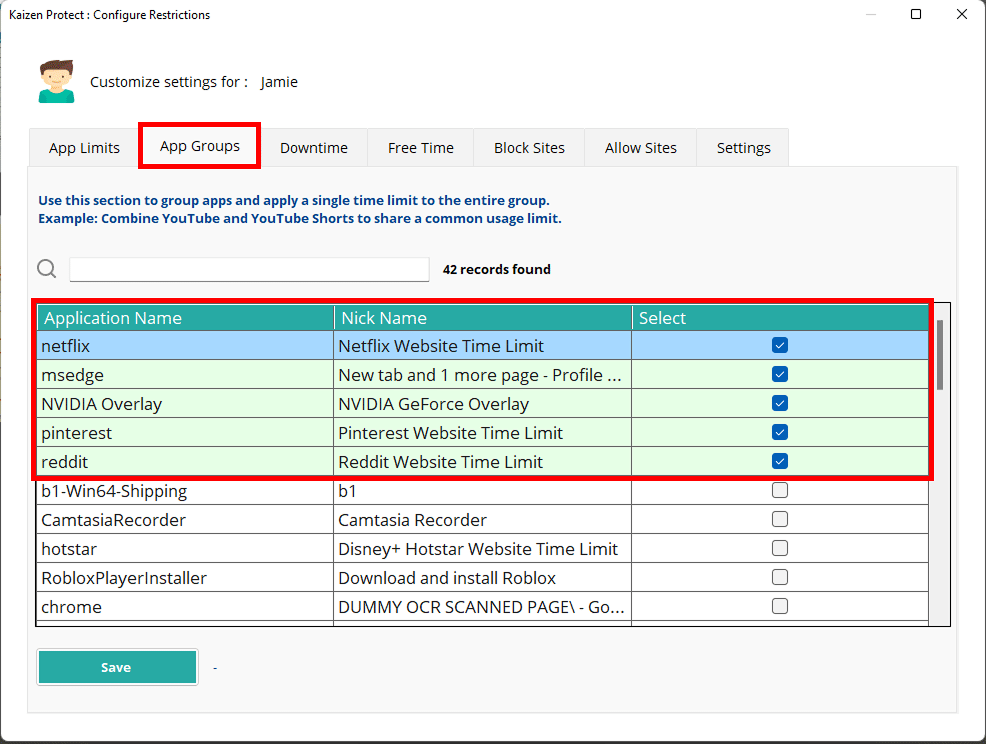
Task: Select the Free Time tab
Action: coord(421,148)
